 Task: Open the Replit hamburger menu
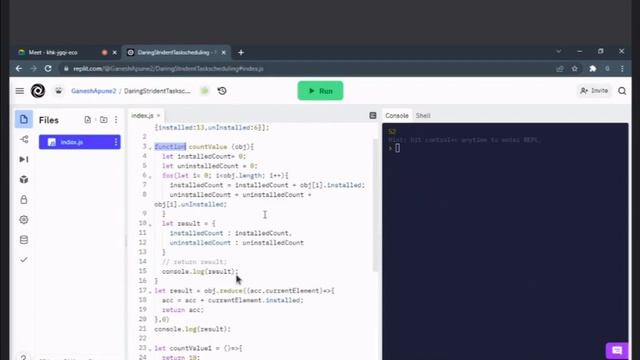[x=20, y=91]
